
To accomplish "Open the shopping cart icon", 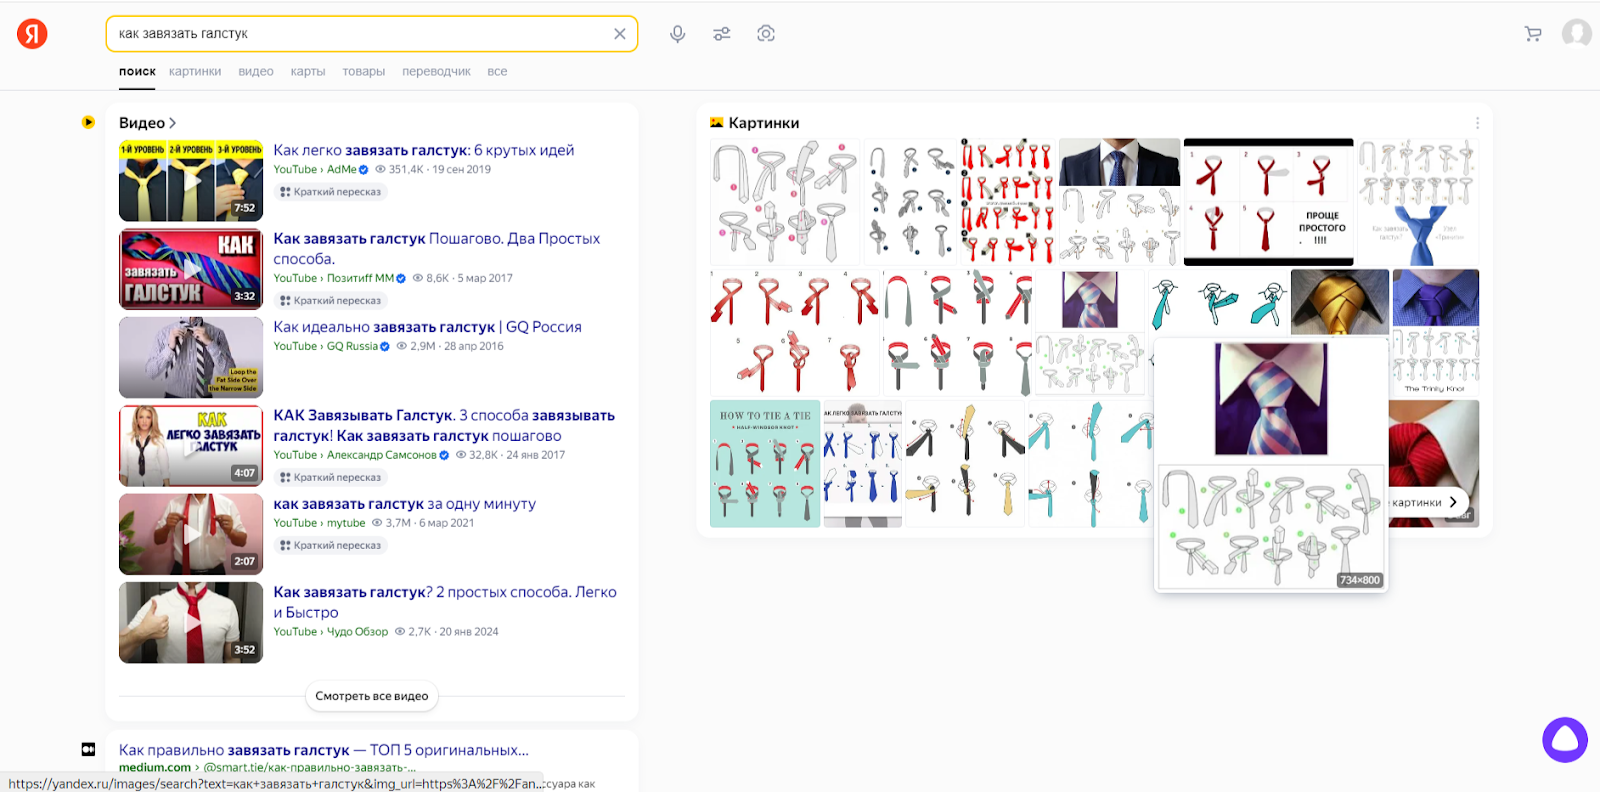I will point(1533,34).
